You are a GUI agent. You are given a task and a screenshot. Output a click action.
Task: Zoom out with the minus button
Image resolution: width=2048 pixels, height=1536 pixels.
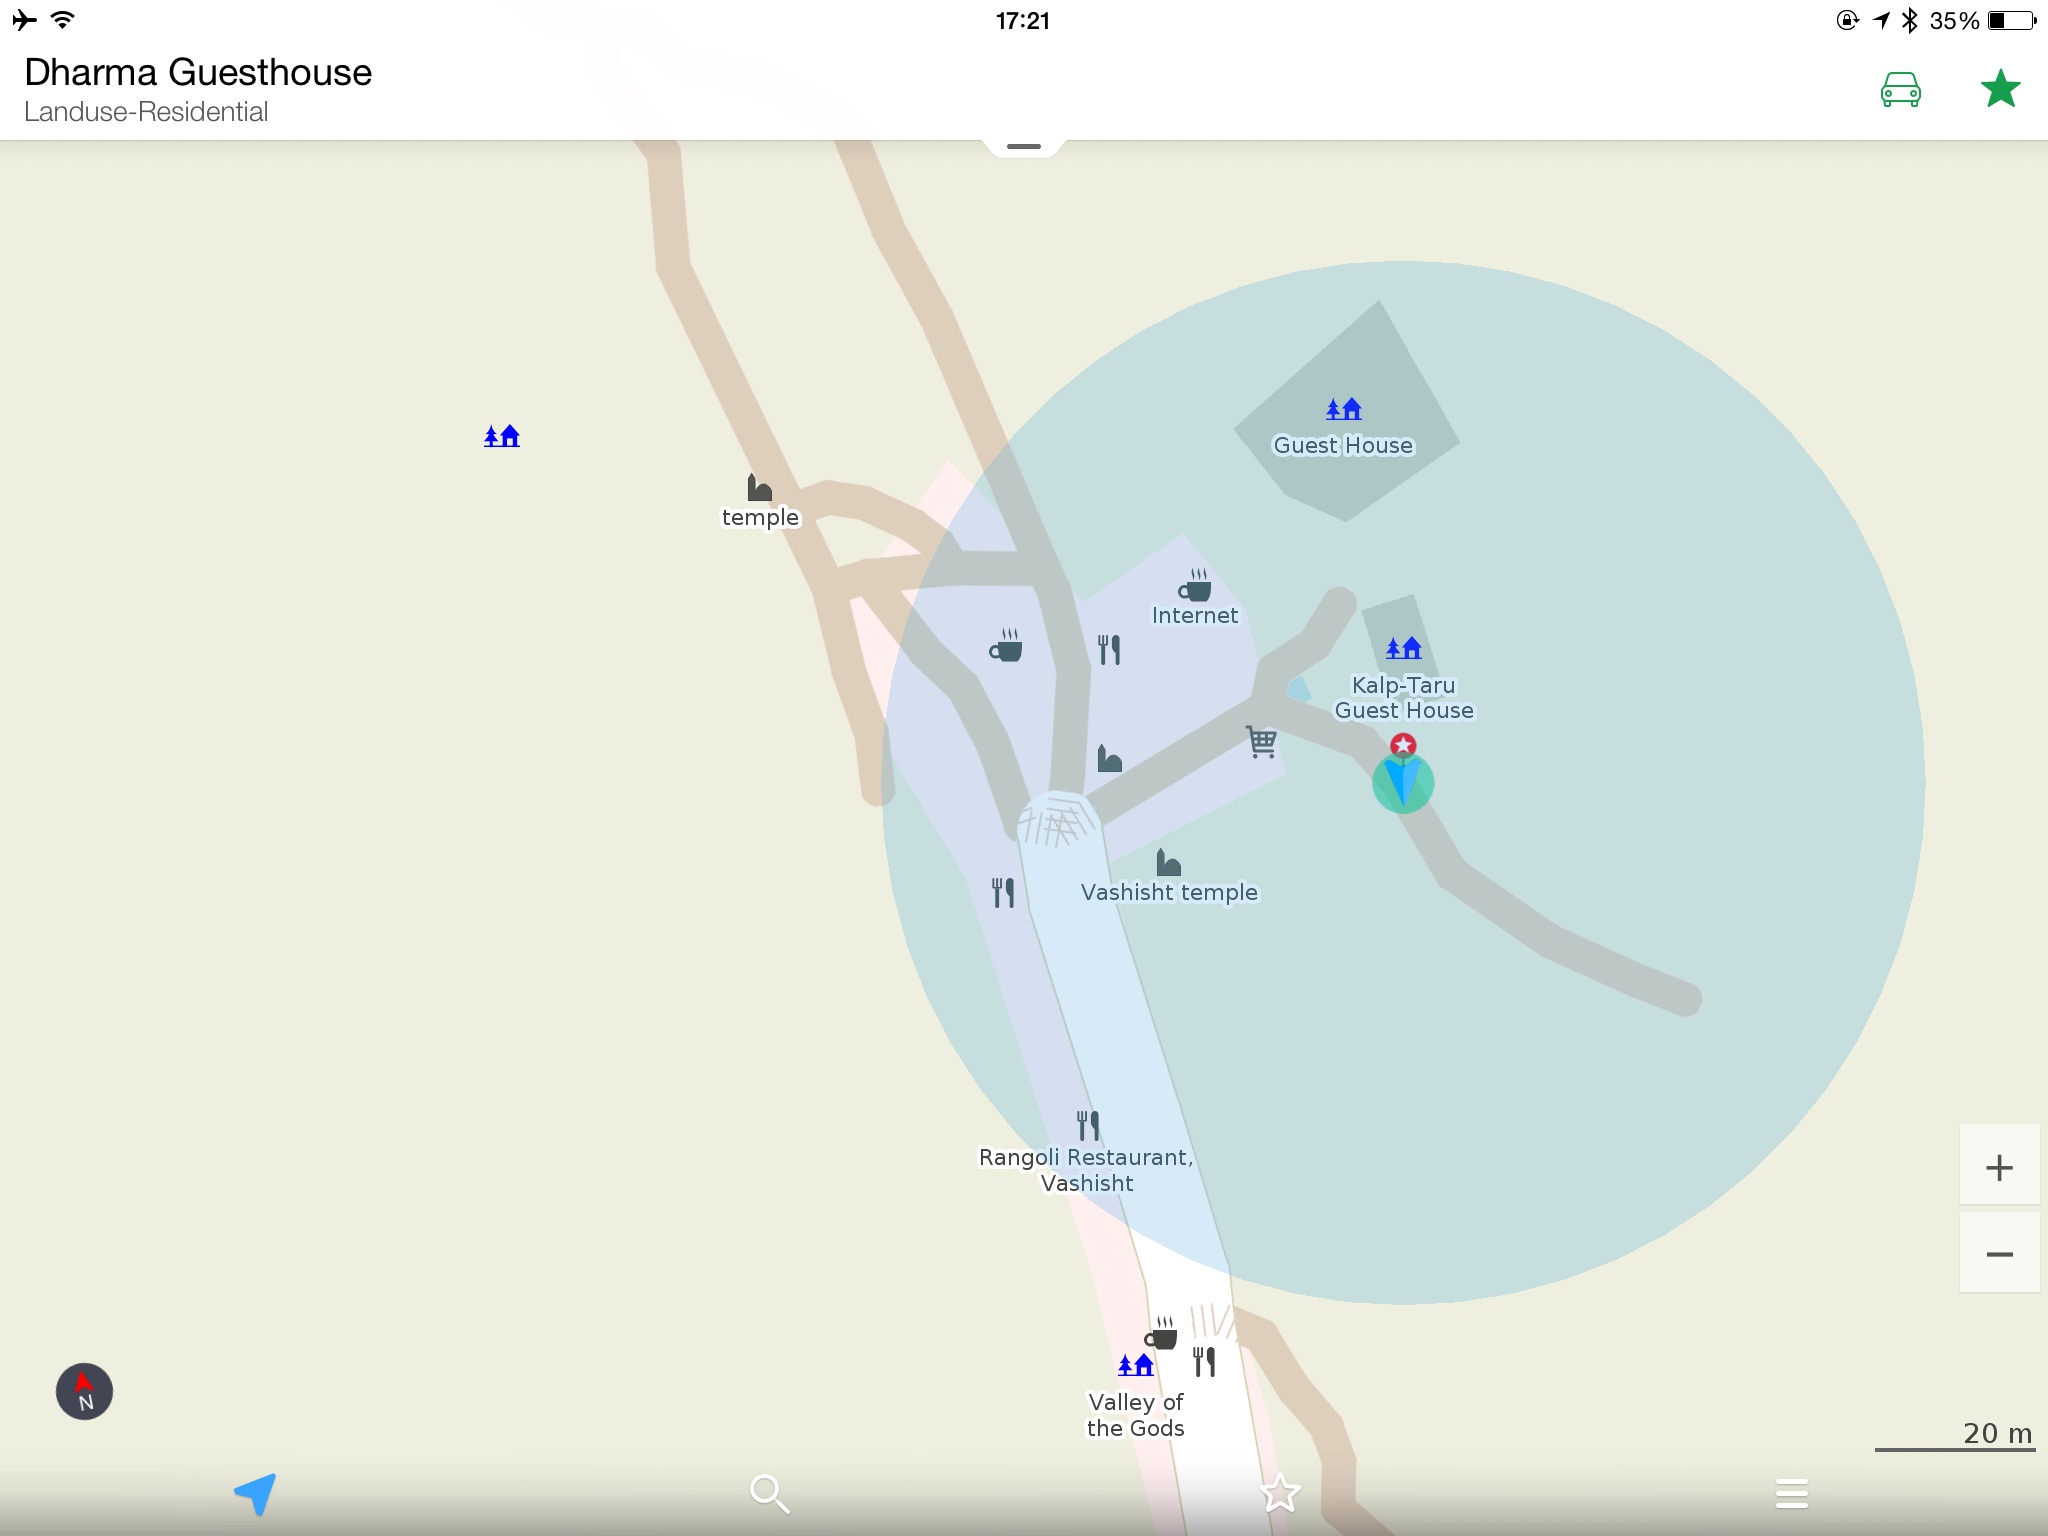[x=1998, y=1254]
